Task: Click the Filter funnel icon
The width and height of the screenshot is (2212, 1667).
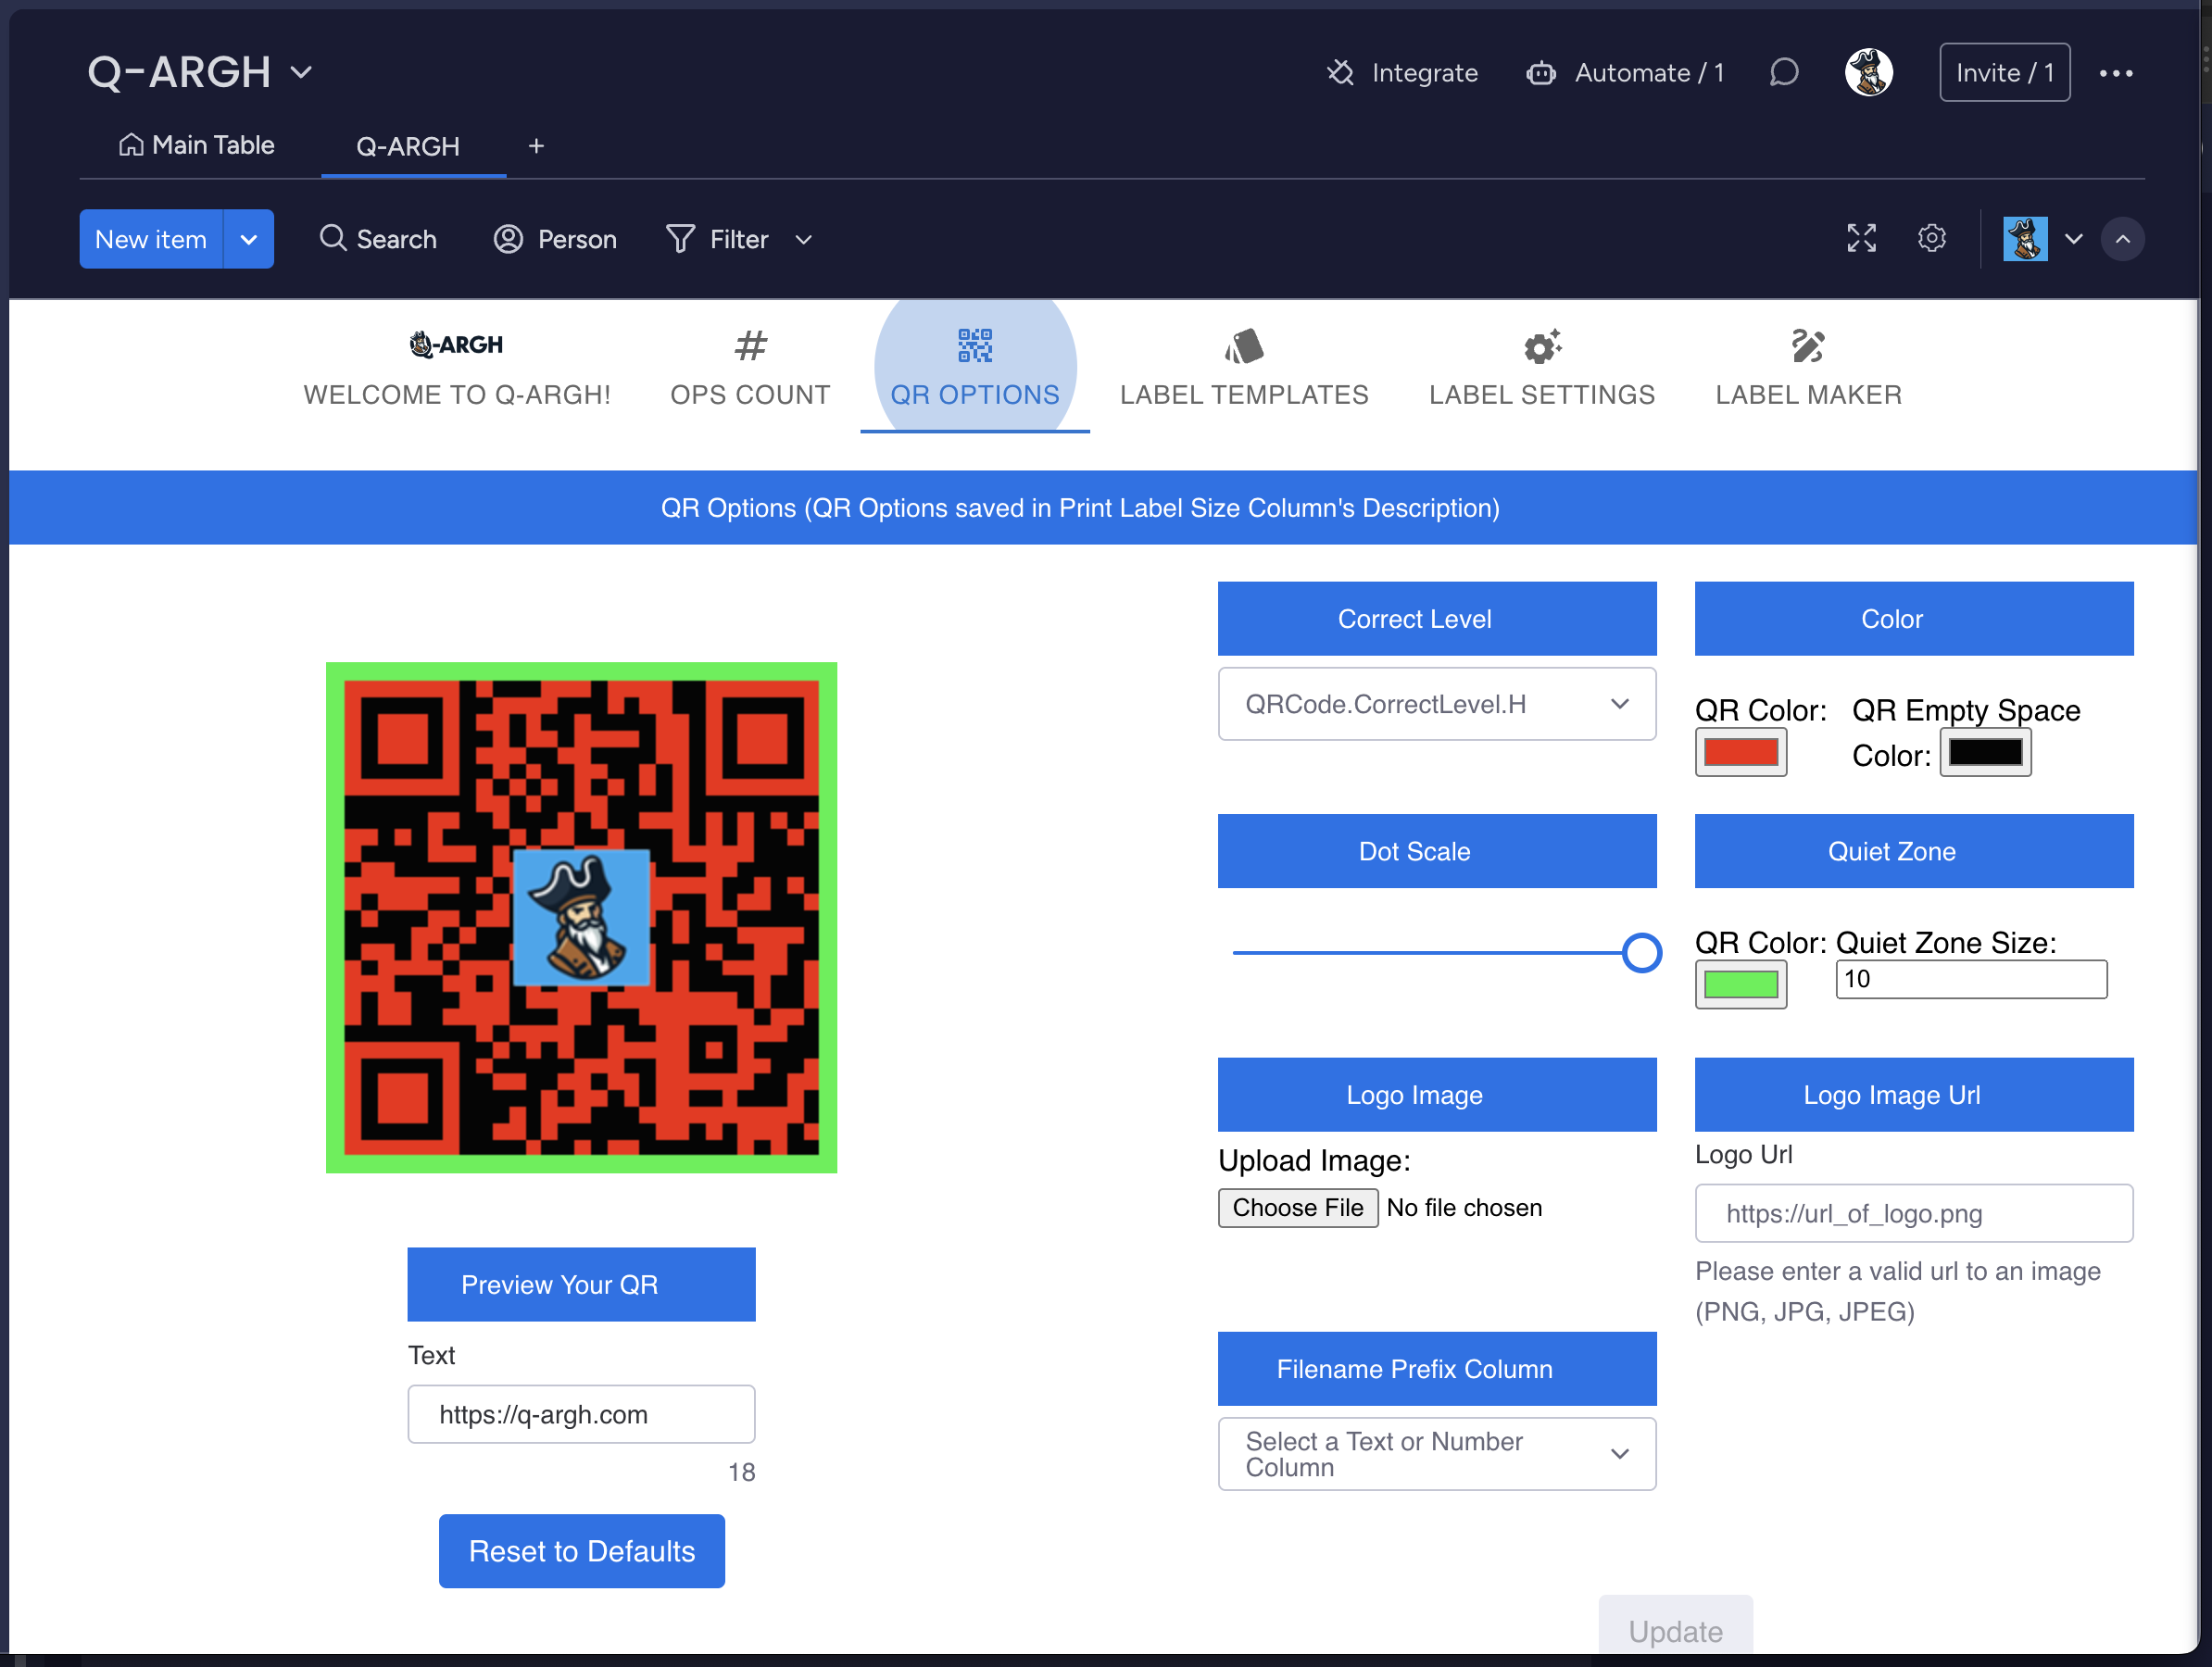Action: [680, 239]
